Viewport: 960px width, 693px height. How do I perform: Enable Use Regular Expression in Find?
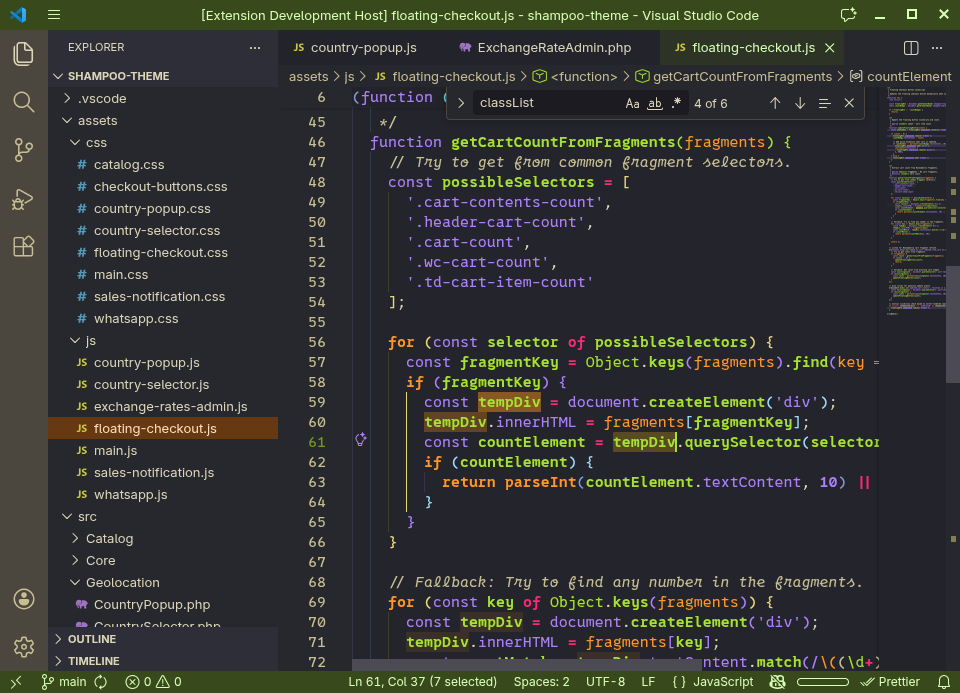(674, 103)
